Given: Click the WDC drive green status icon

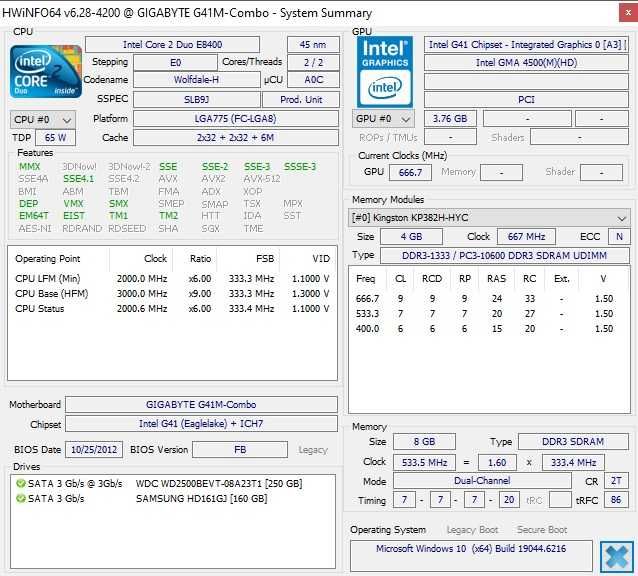Looking at the screenshot, I should click(x=21, y=483).
